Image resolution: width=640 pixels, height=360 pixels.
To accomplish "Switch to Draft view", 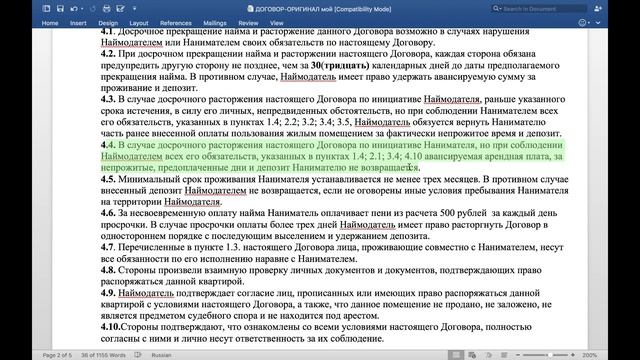I will [x=504, y=355].
